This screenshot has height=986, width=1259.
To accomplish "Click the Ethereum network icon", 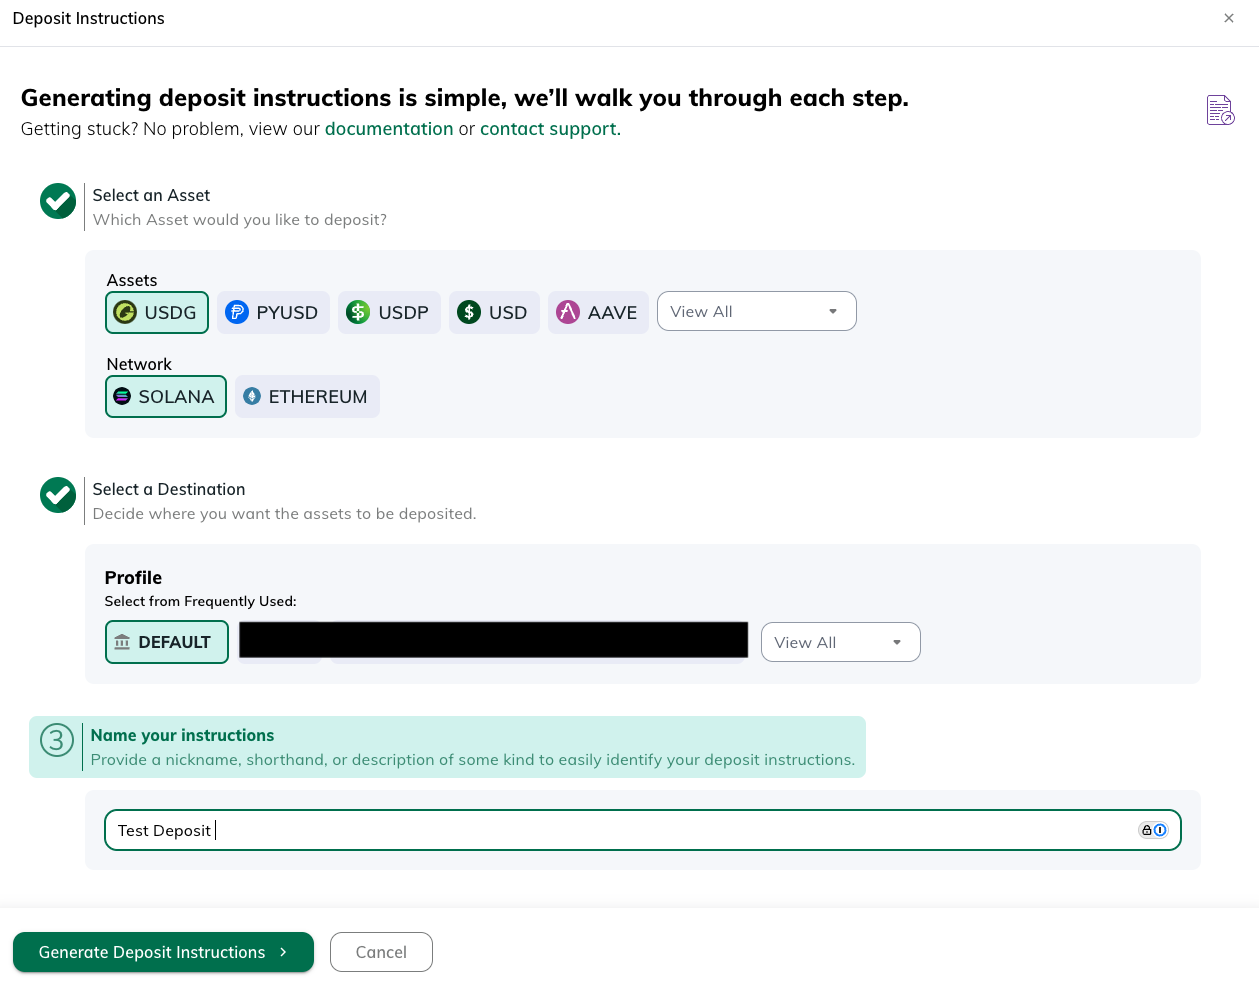I will (x=252, y=396).
